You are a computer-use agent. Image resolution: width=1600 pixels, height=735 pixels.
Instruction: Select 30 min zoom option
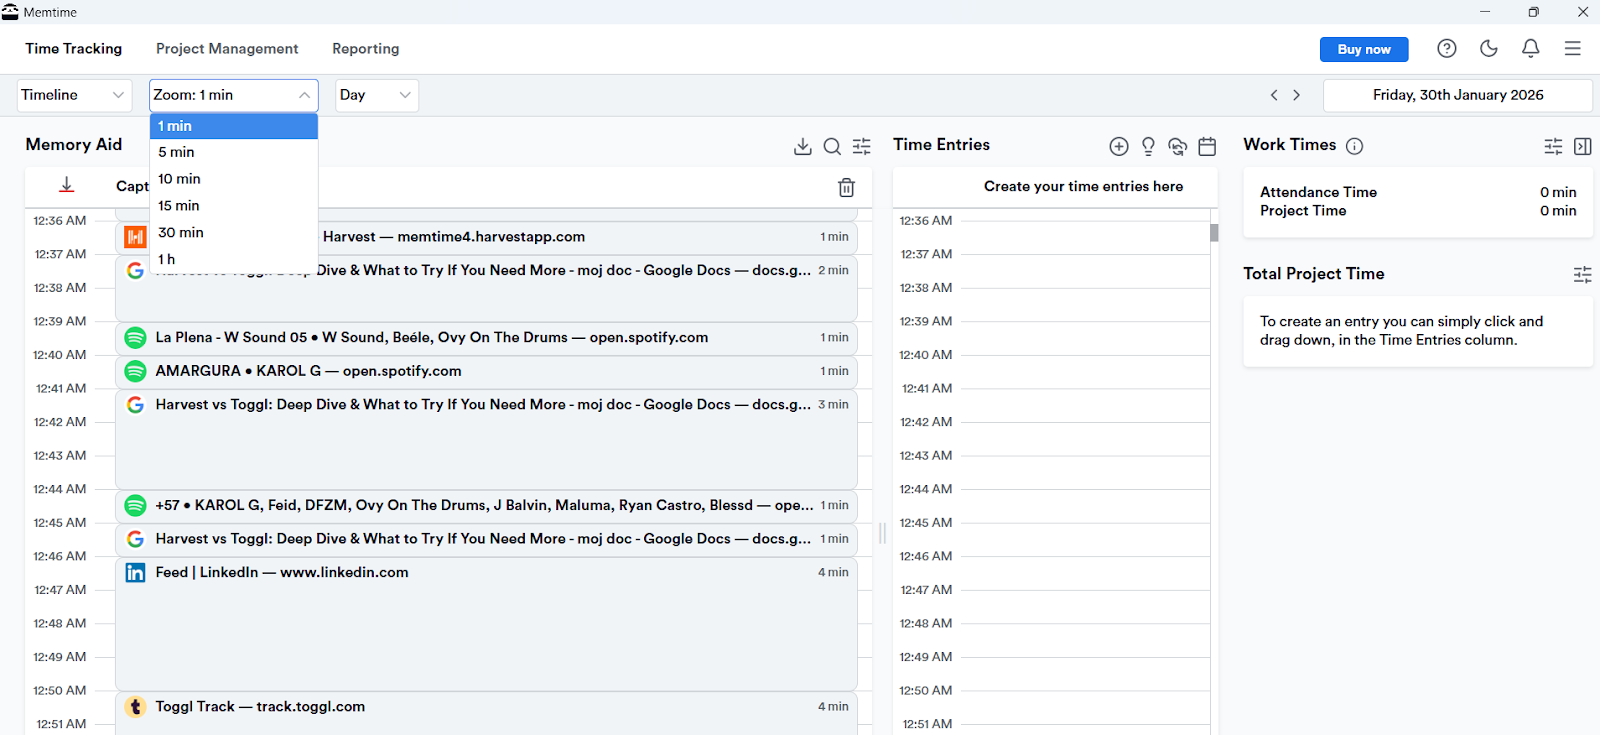pyautogui.click(x=234, y=233)
